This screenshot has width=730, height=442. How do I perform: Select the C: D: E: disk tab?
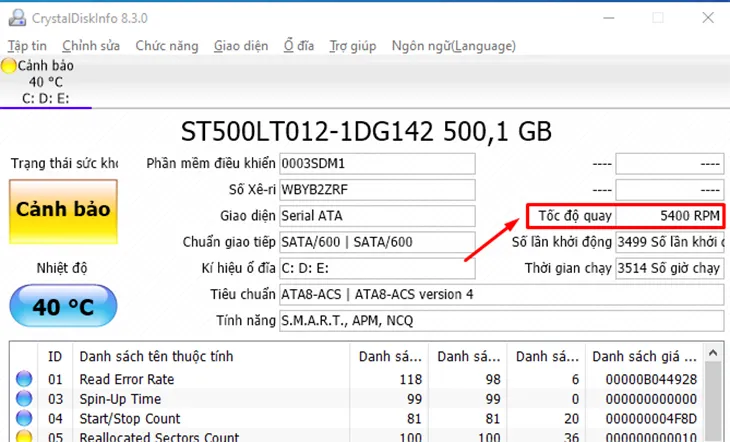pos(46,98)
